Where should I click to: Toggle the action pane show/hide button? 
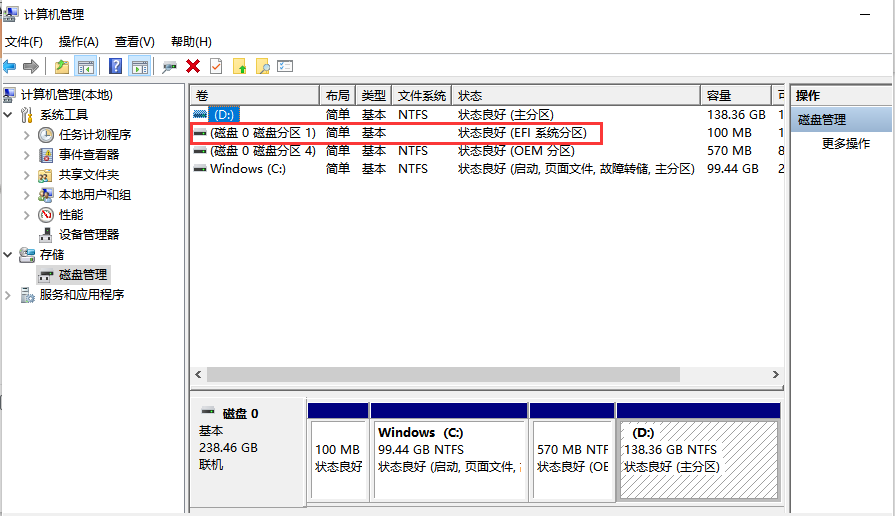point(139,66)
